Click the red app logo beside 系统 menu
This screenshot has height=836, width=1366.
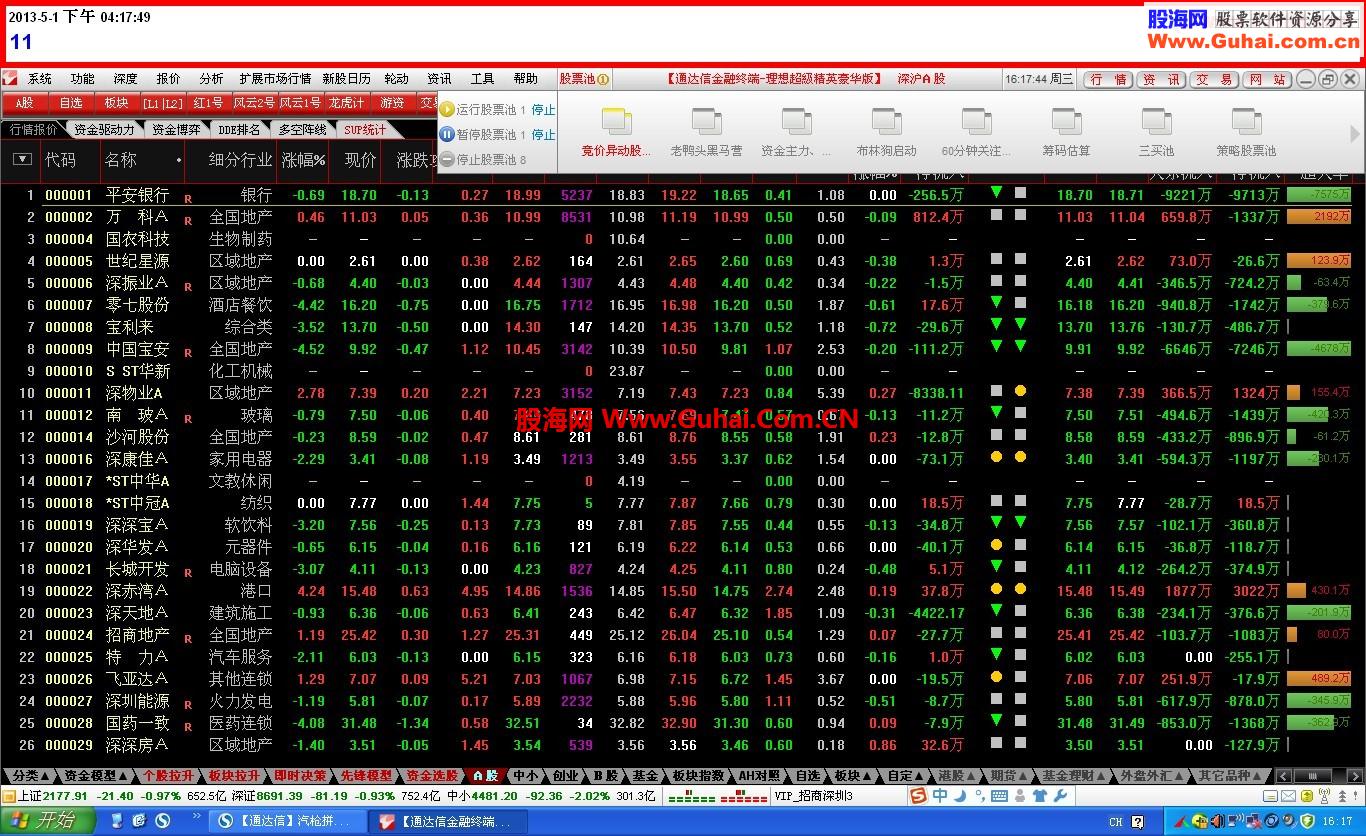coord(10,78)
